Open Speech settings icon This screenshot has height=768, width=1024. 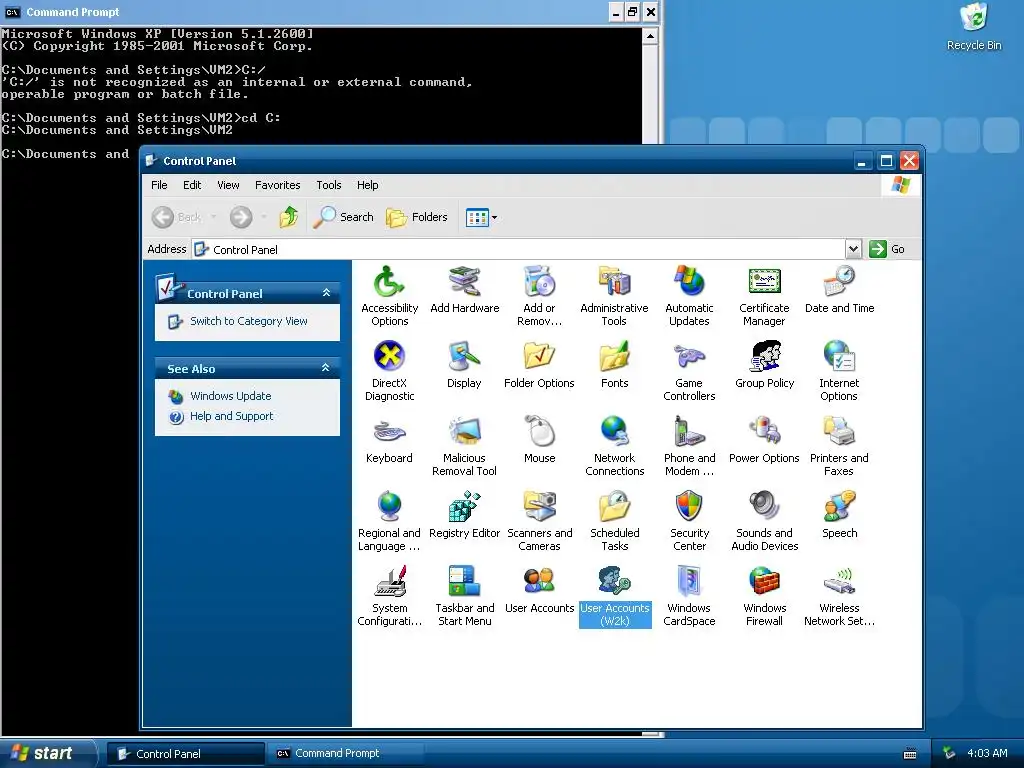tap(839, 507)
